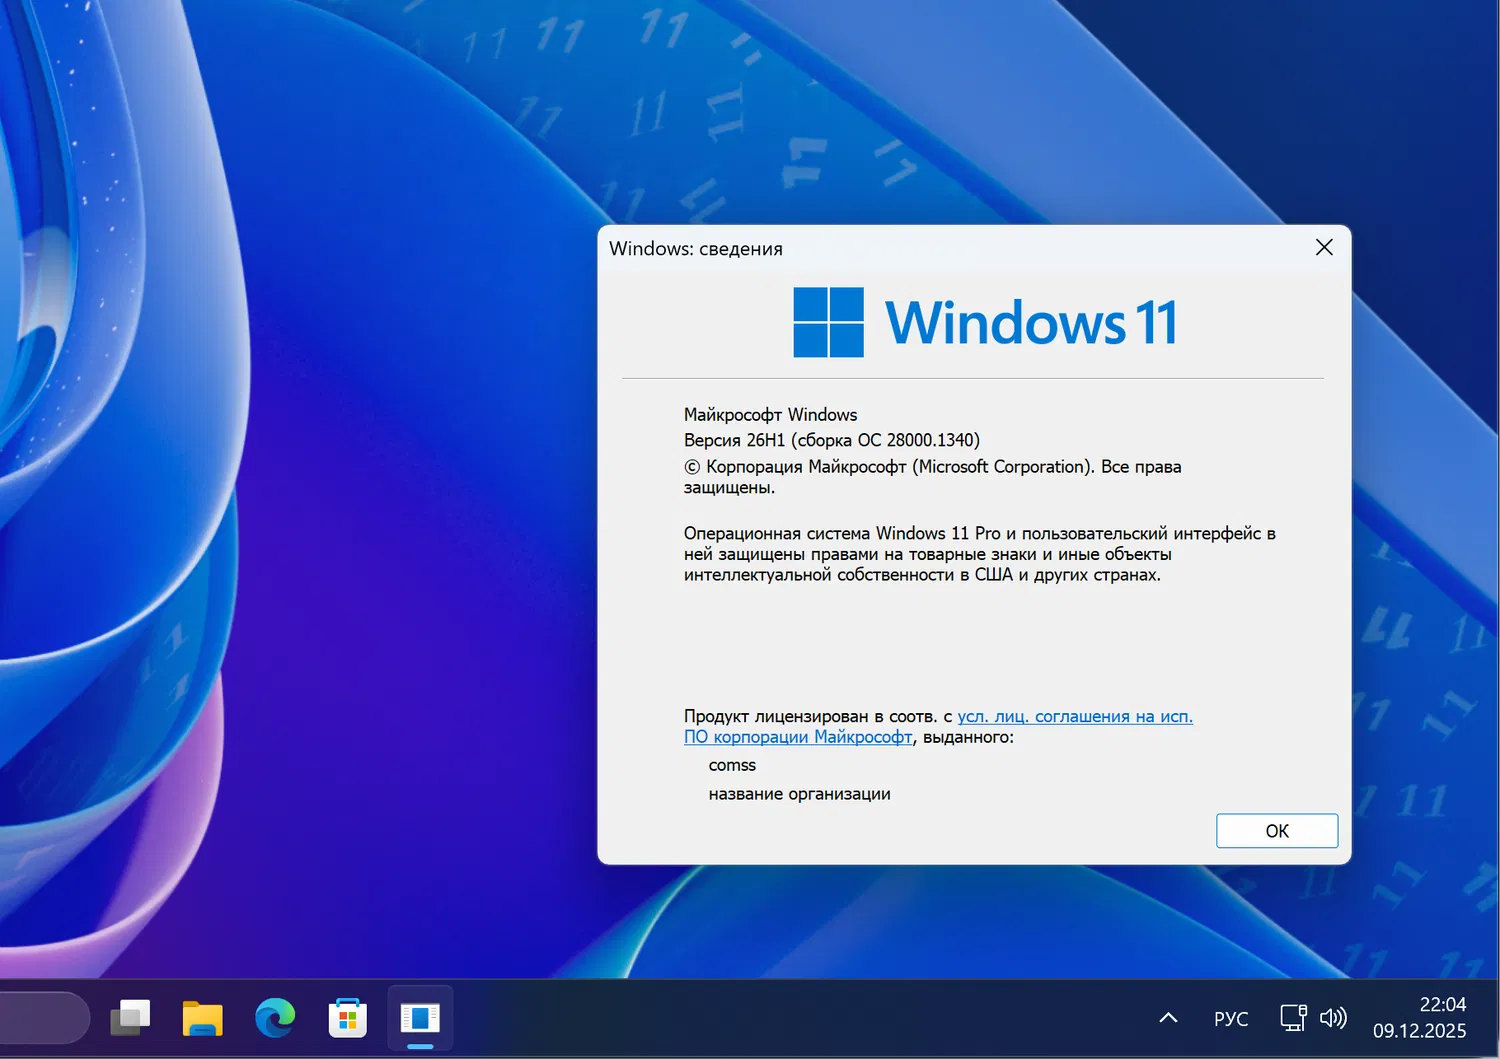Viewport: 1500px width, 1059px height.
Task: Click the название организации text
Action: point(800,793)
